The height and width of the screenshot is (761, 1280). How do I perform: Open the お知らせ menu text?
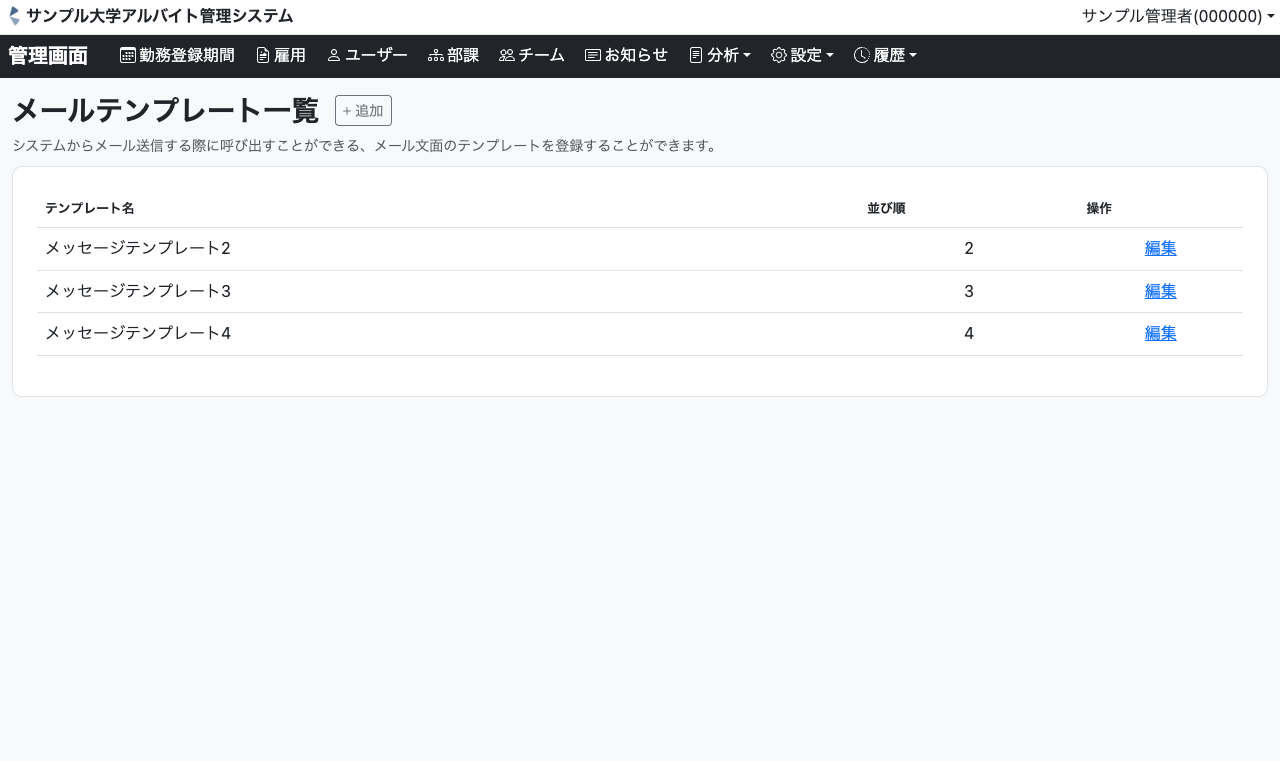coord(636,56)
